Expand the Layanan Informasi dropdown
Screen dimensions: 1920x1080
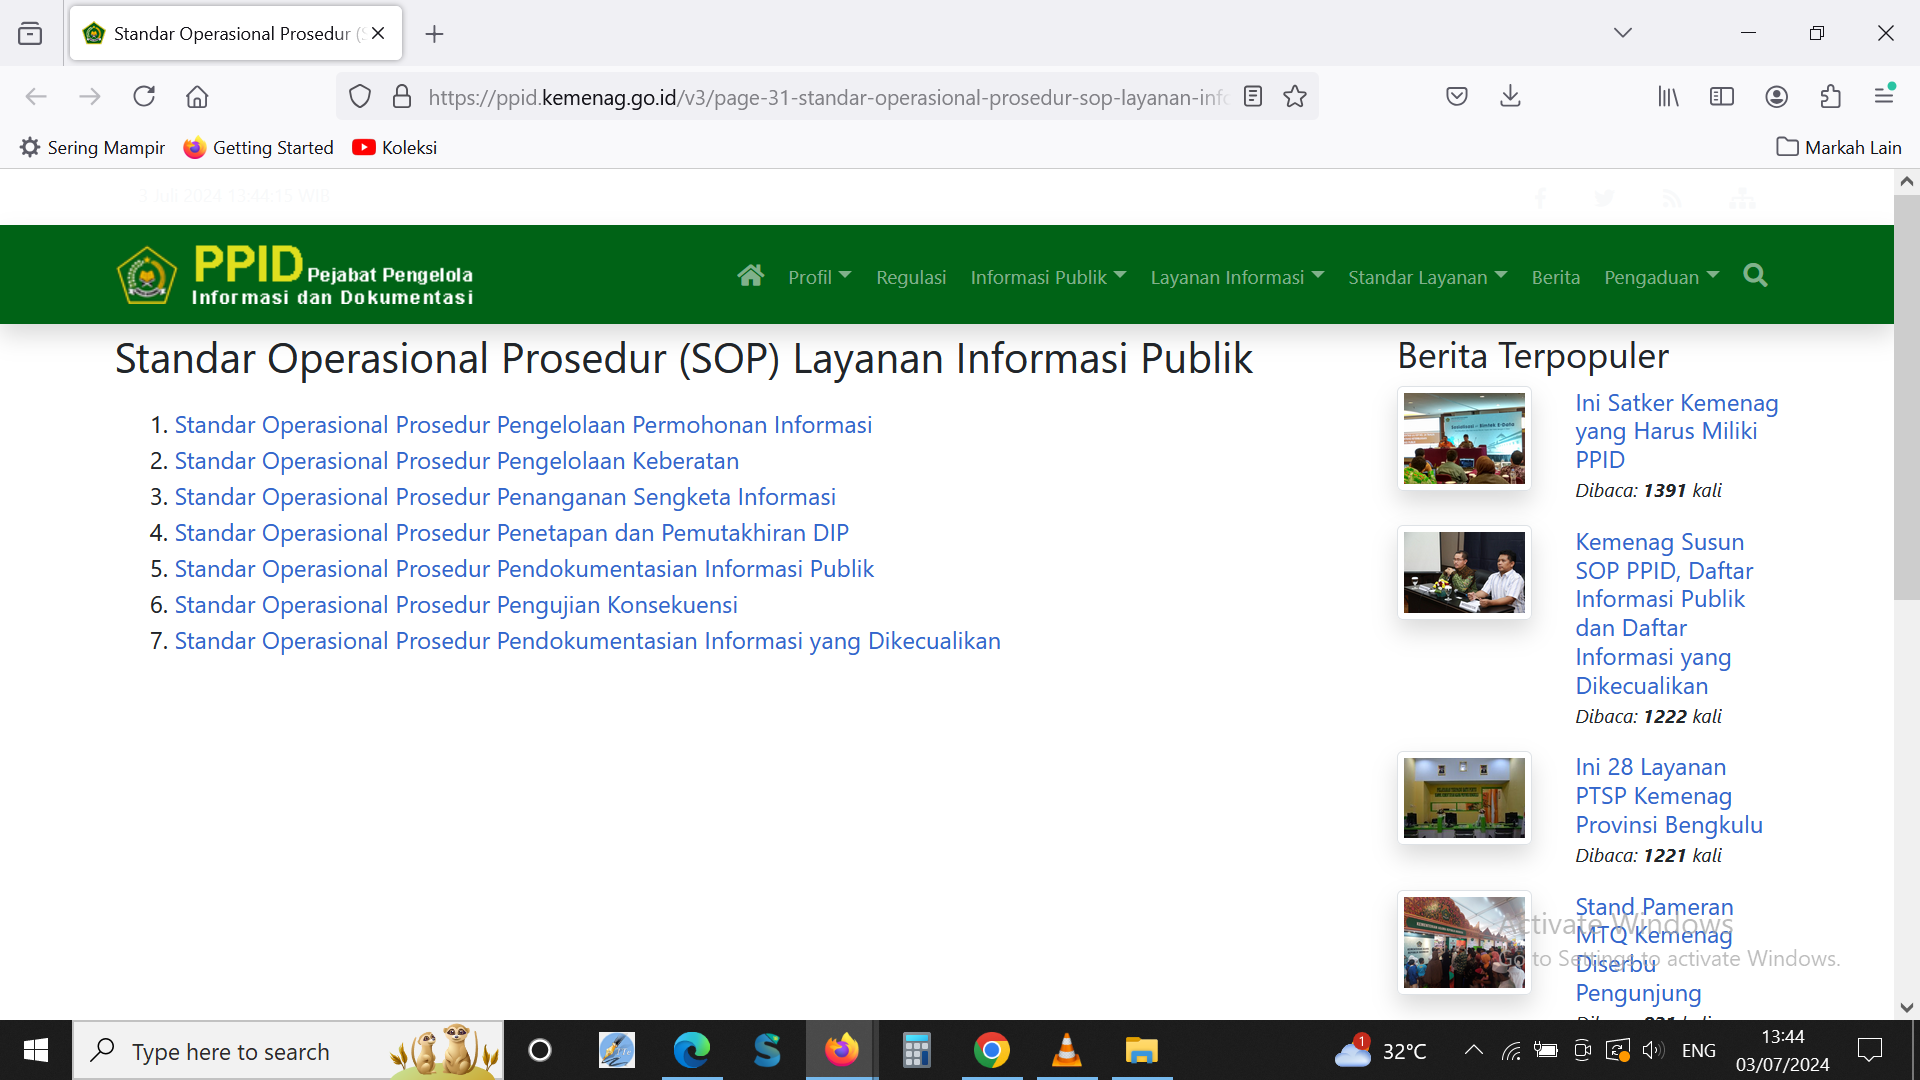[1236, 277]
